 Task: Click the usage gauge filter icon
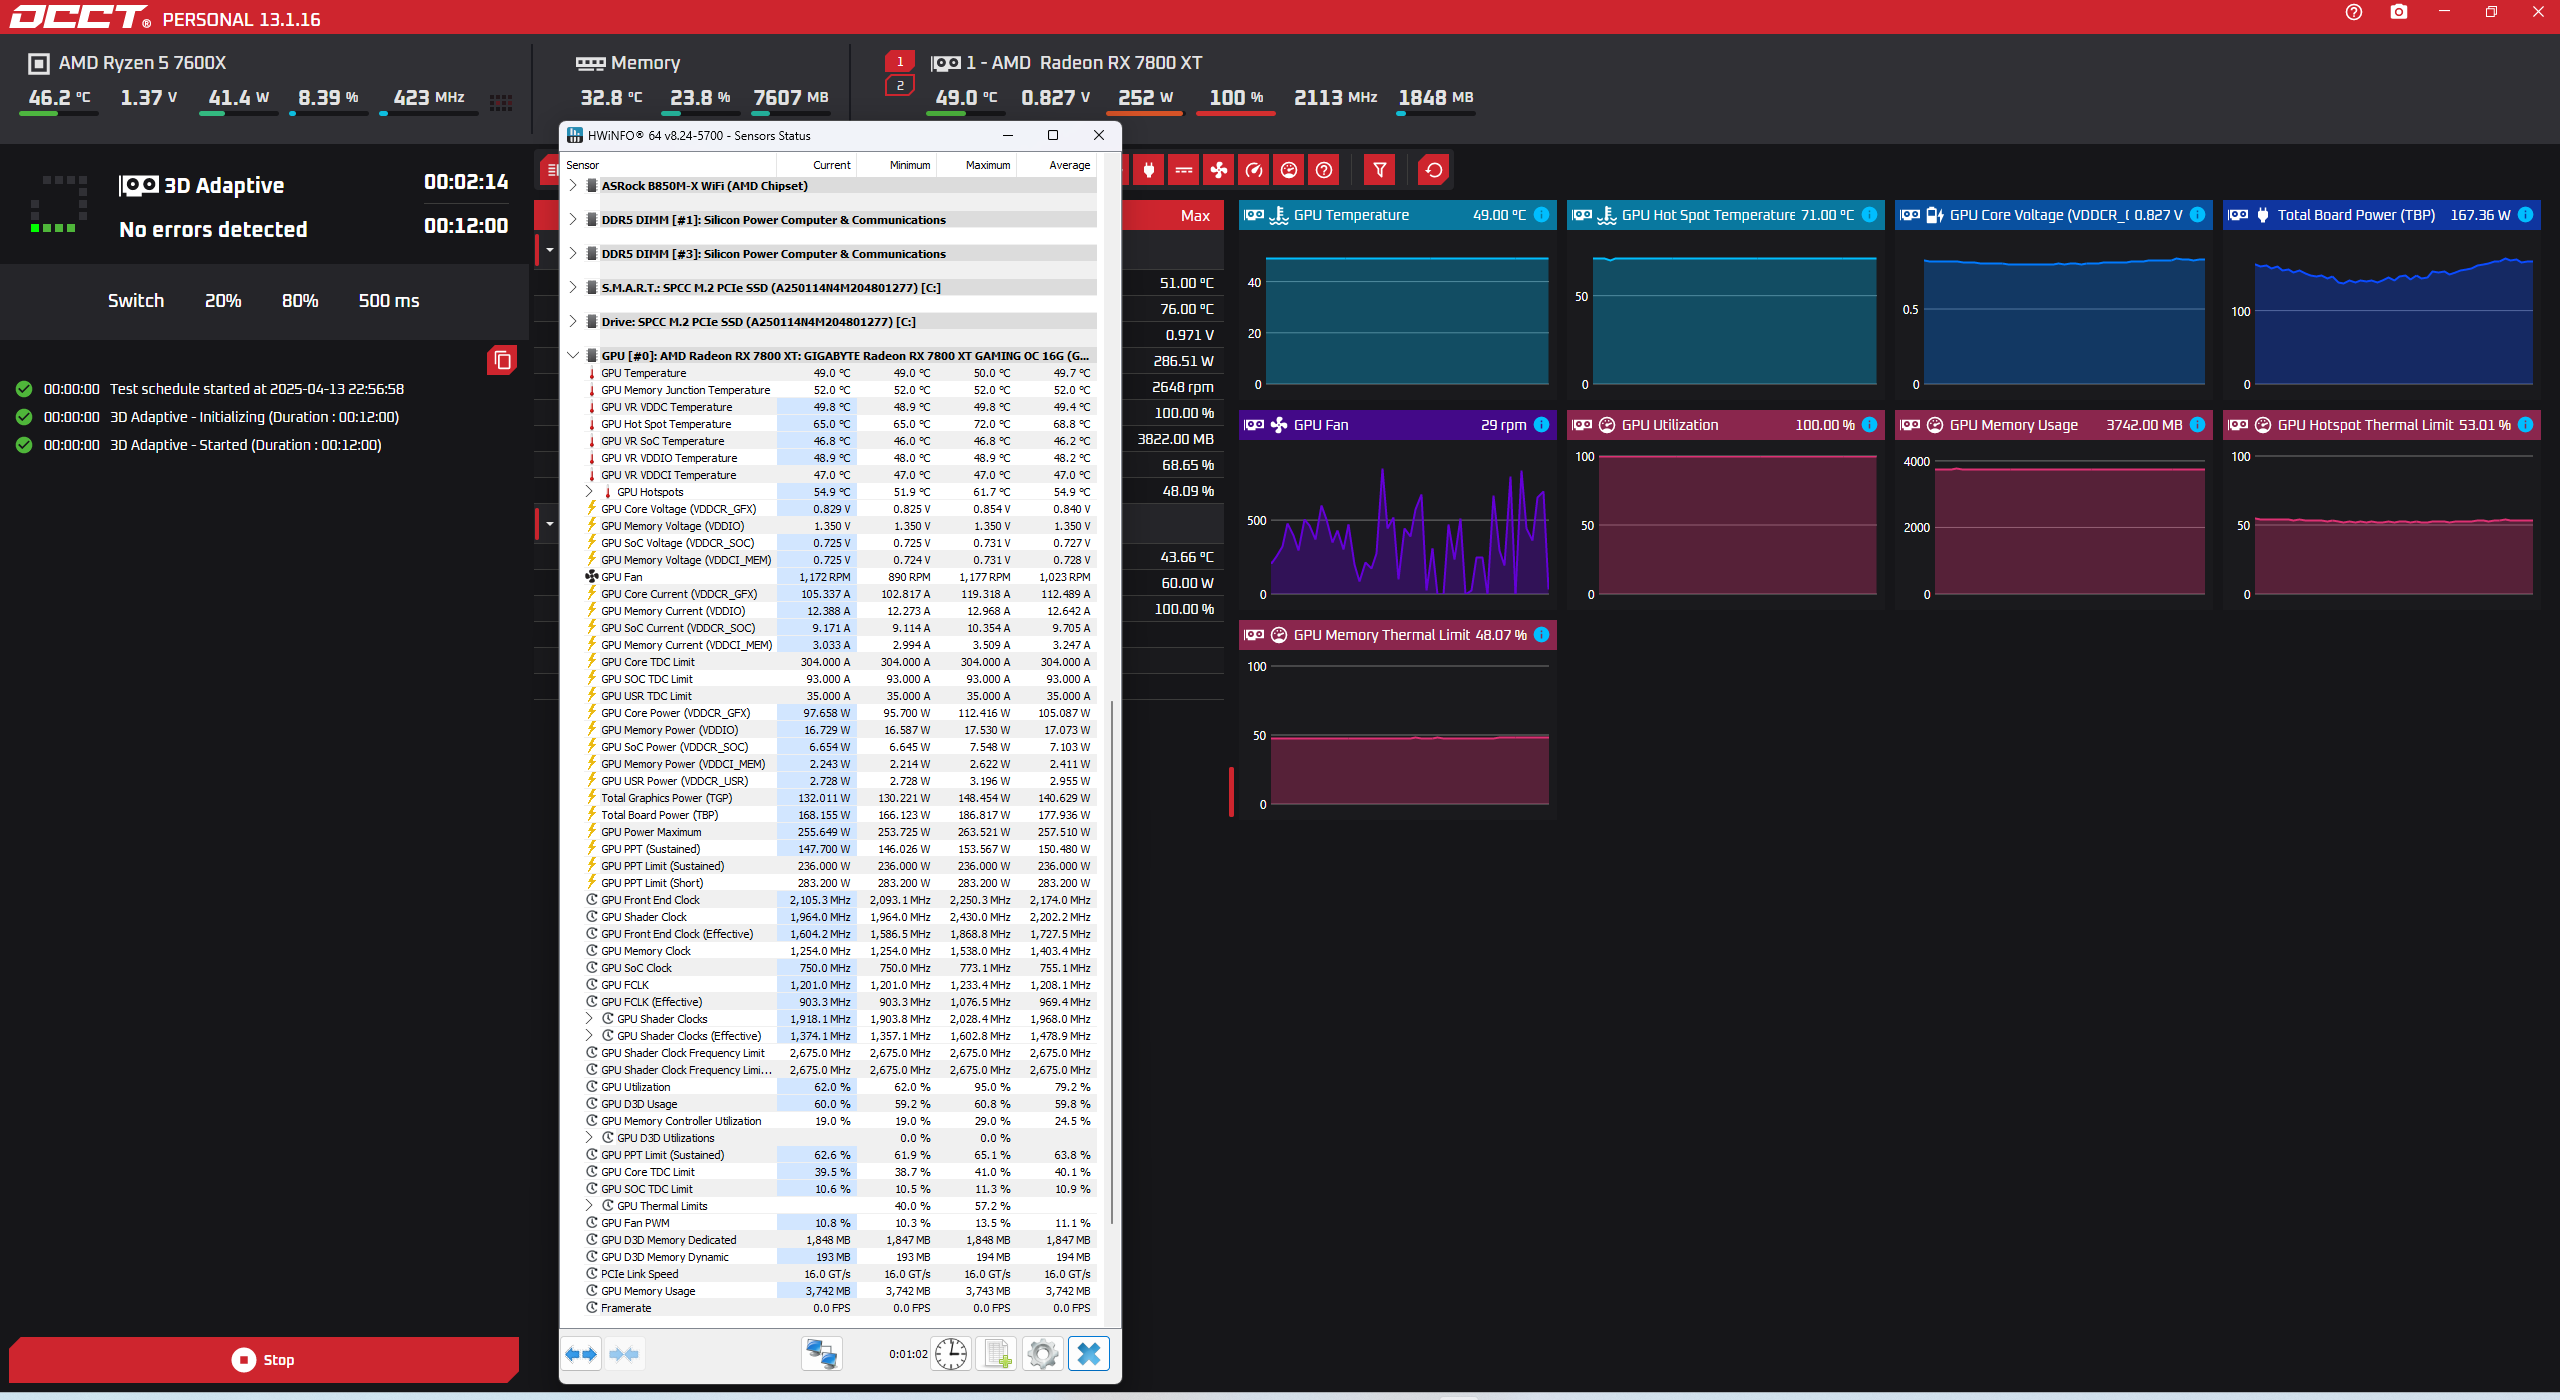point(1289,170)
